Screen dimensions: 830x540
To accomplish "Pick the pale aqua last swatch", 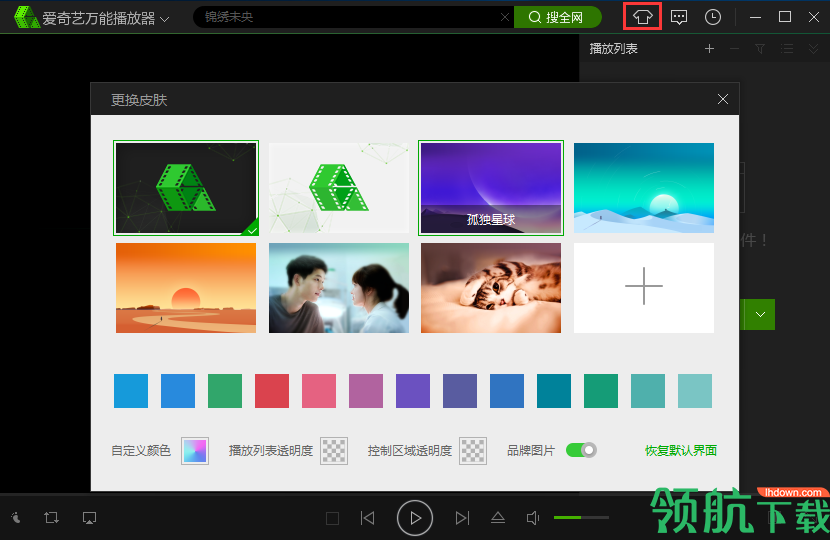I will point(695,391).
